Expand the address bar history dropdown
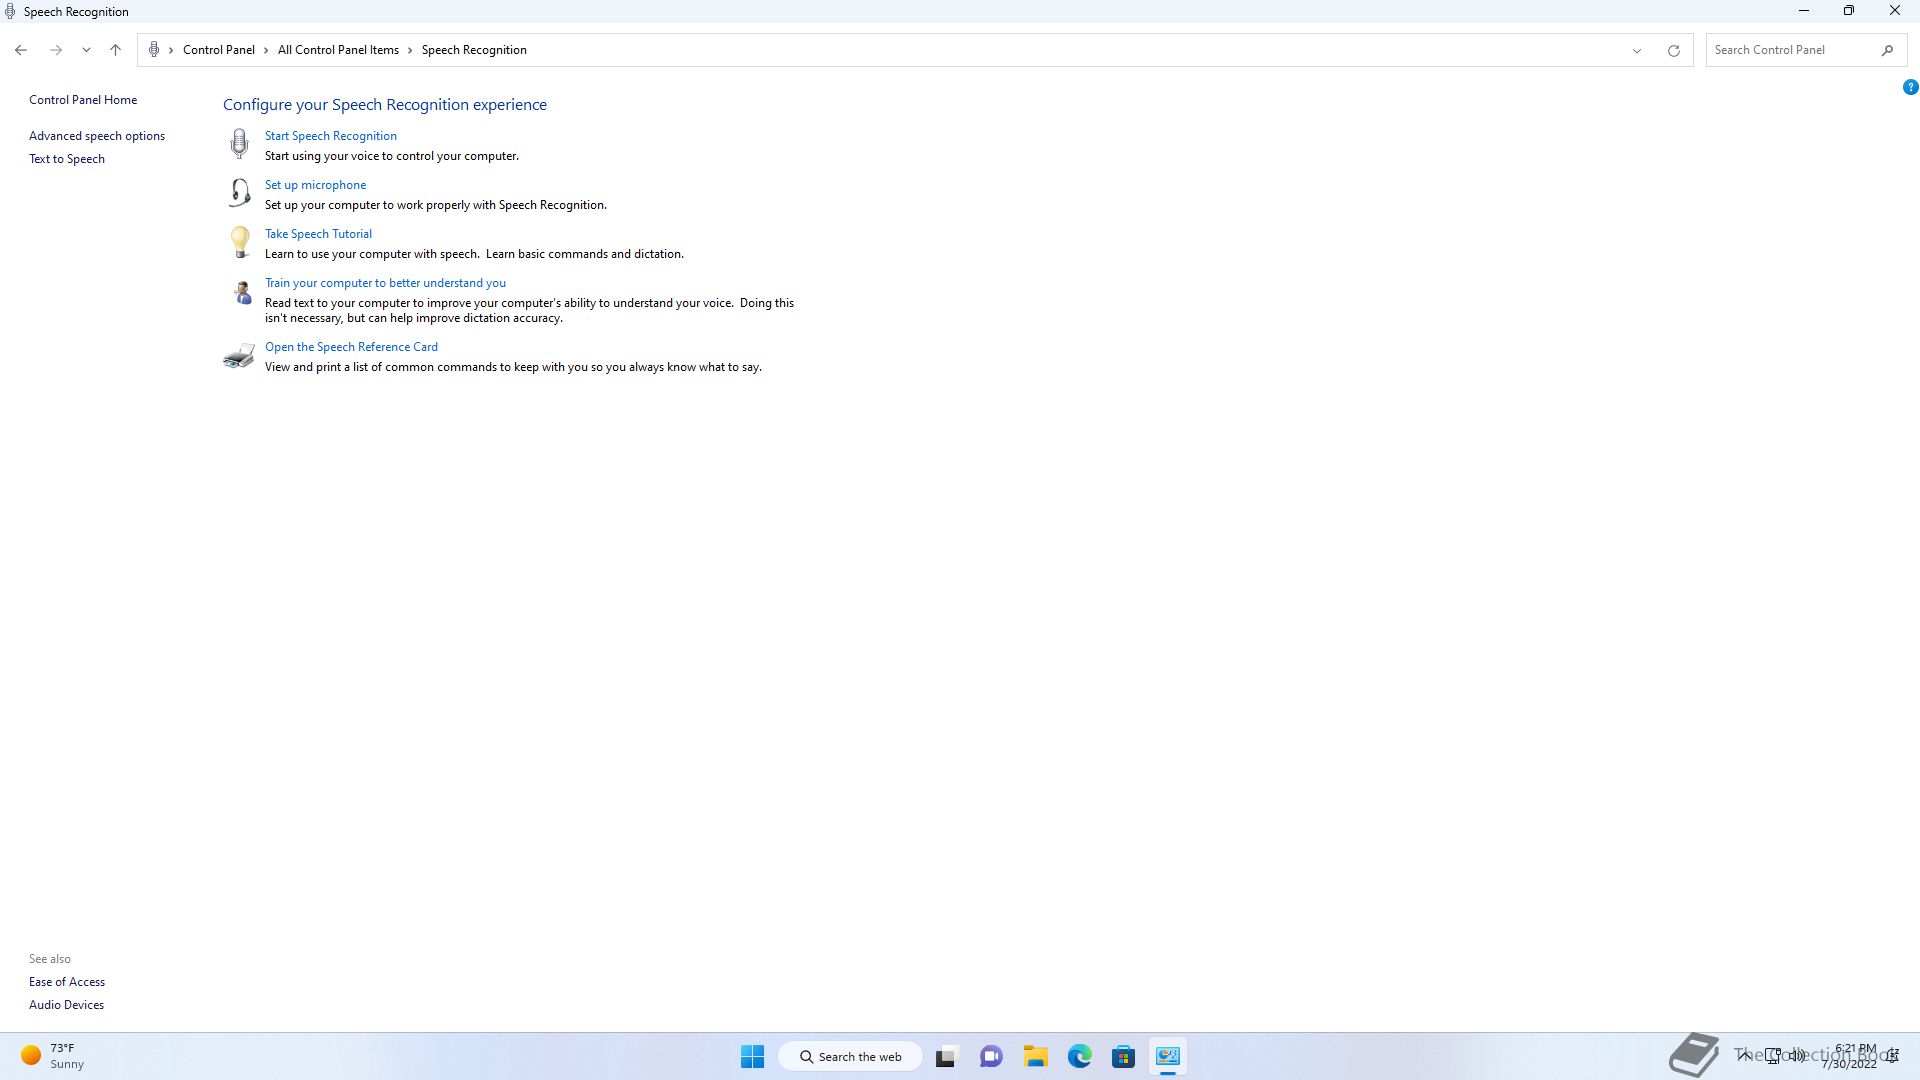1920x1080 pixels. point(1637,50)
